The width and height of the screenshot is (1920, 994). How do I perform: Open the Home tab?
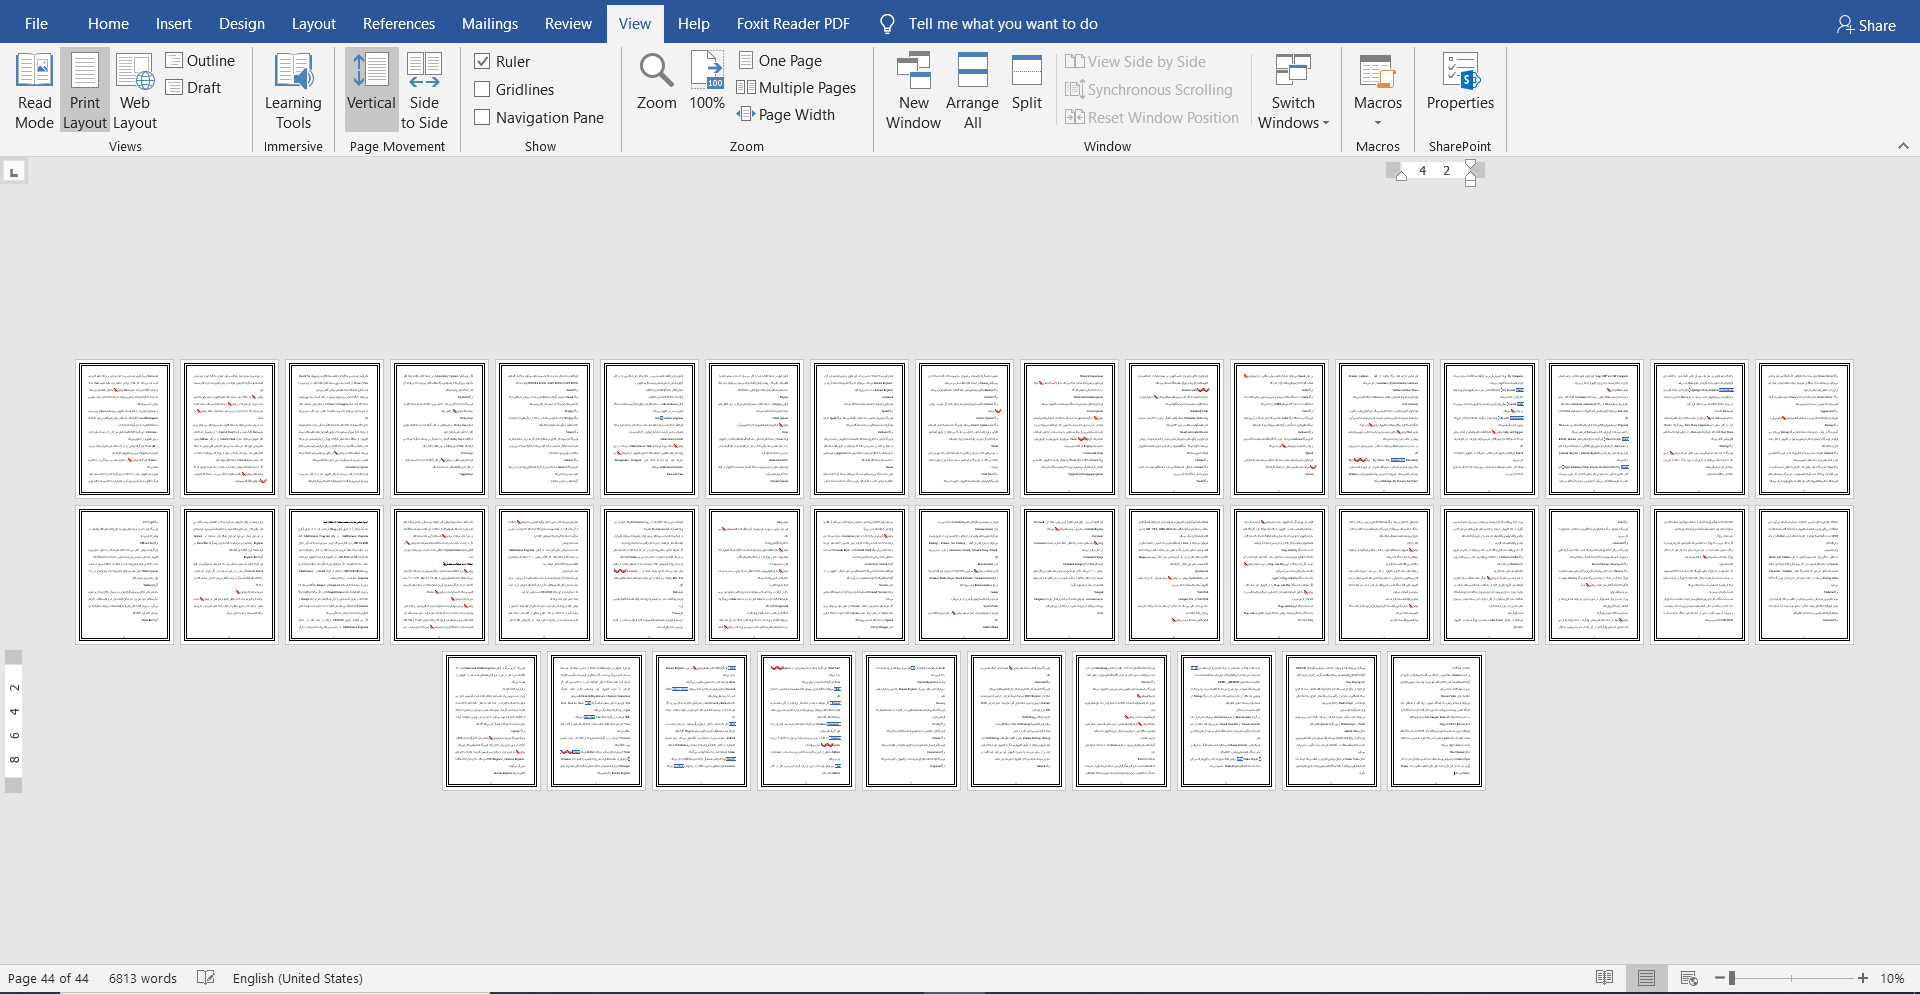coord(108,23)
